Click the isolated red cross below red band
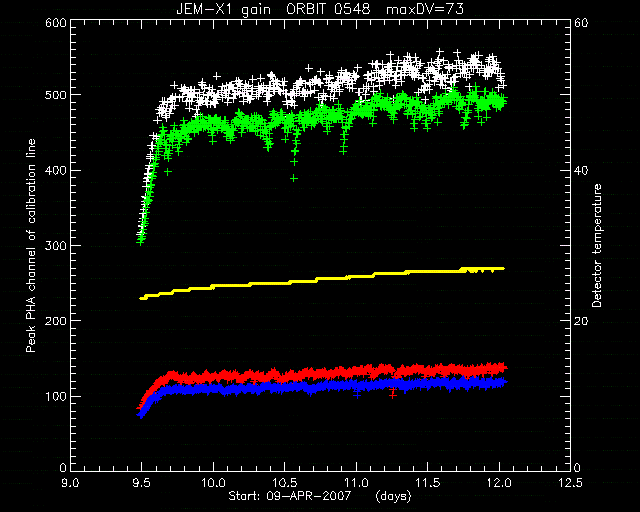 (393, 395)
